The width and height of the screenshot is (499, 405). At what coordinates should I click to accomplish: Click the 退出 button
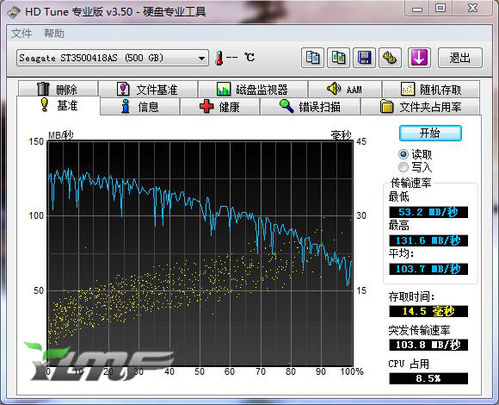click(460, 58)
